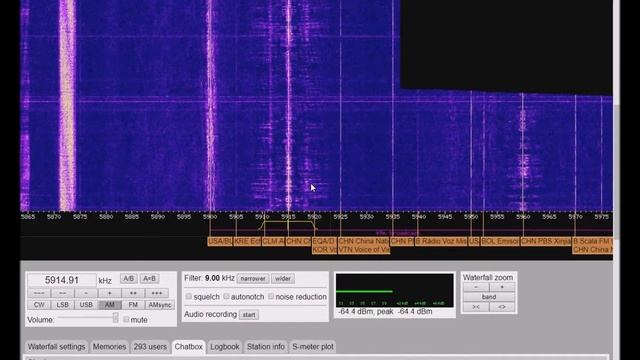The width and height of the screenshot is (640, 360).
Task: Tune to the EQA/D station label
Action: (324, 242)
